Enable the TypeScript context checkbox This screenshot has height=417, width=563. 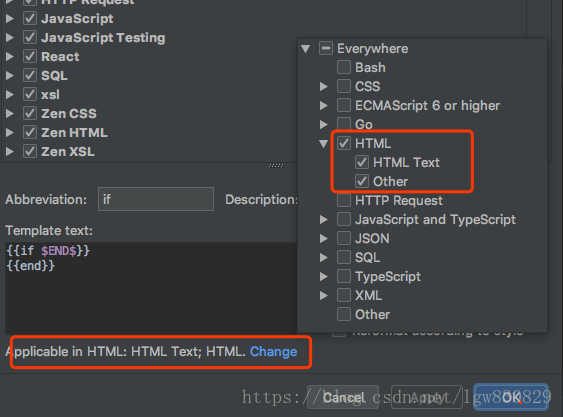[x=344, y=276]
